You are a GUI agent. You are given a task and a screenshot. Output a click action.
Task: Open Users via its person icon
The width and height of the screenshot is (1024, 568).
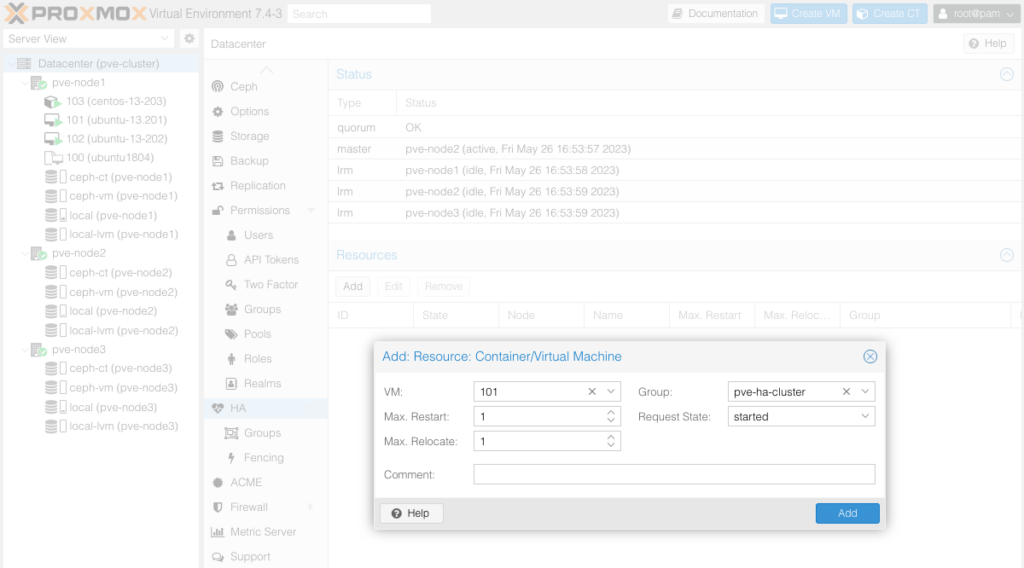(231, 235)
